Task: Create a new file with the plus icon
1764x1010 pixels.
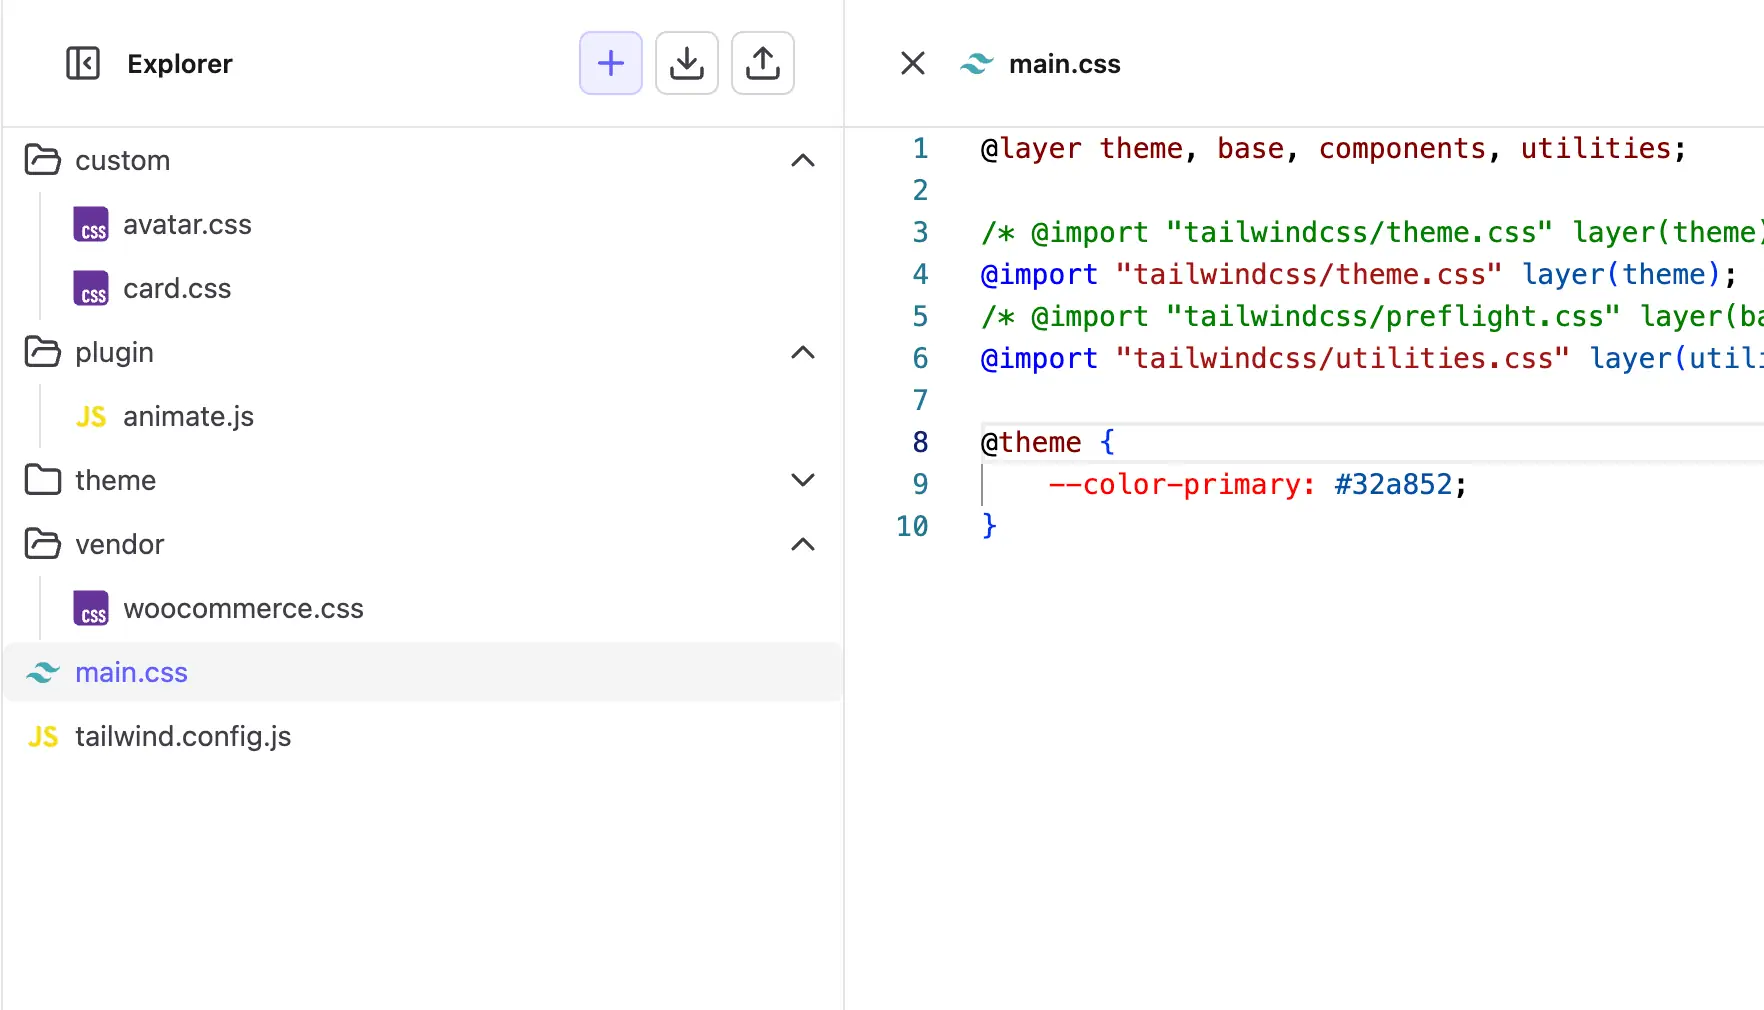Action: click(x=610, y=63)
